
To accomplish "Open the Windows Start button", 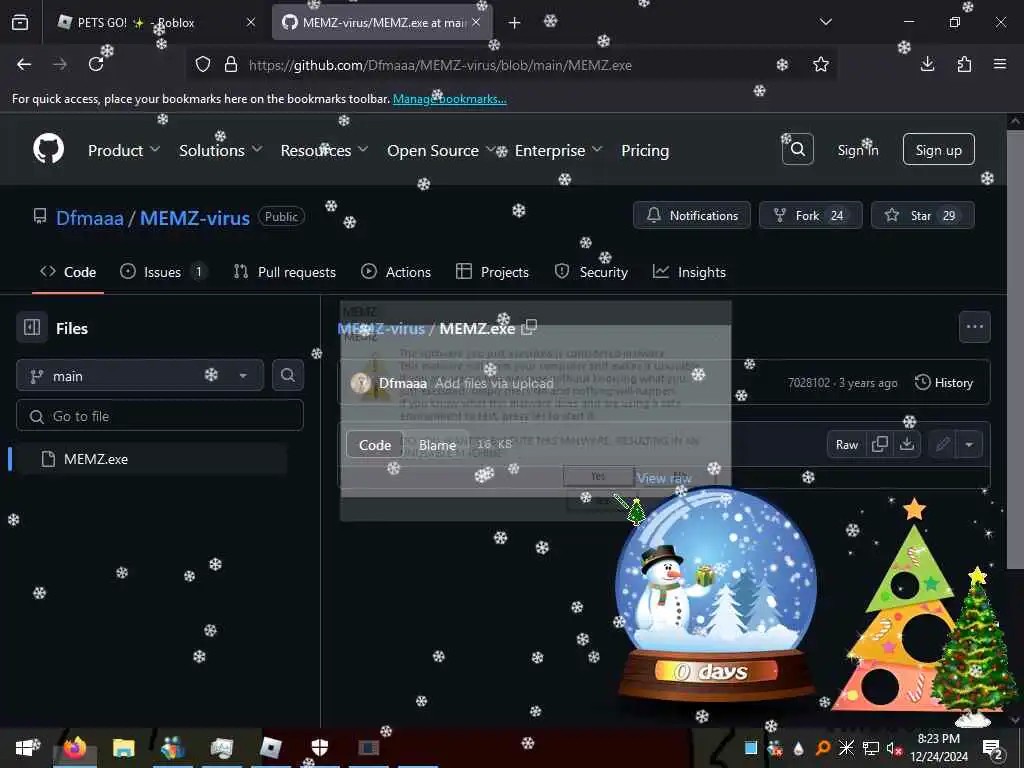I will point(27,748).
